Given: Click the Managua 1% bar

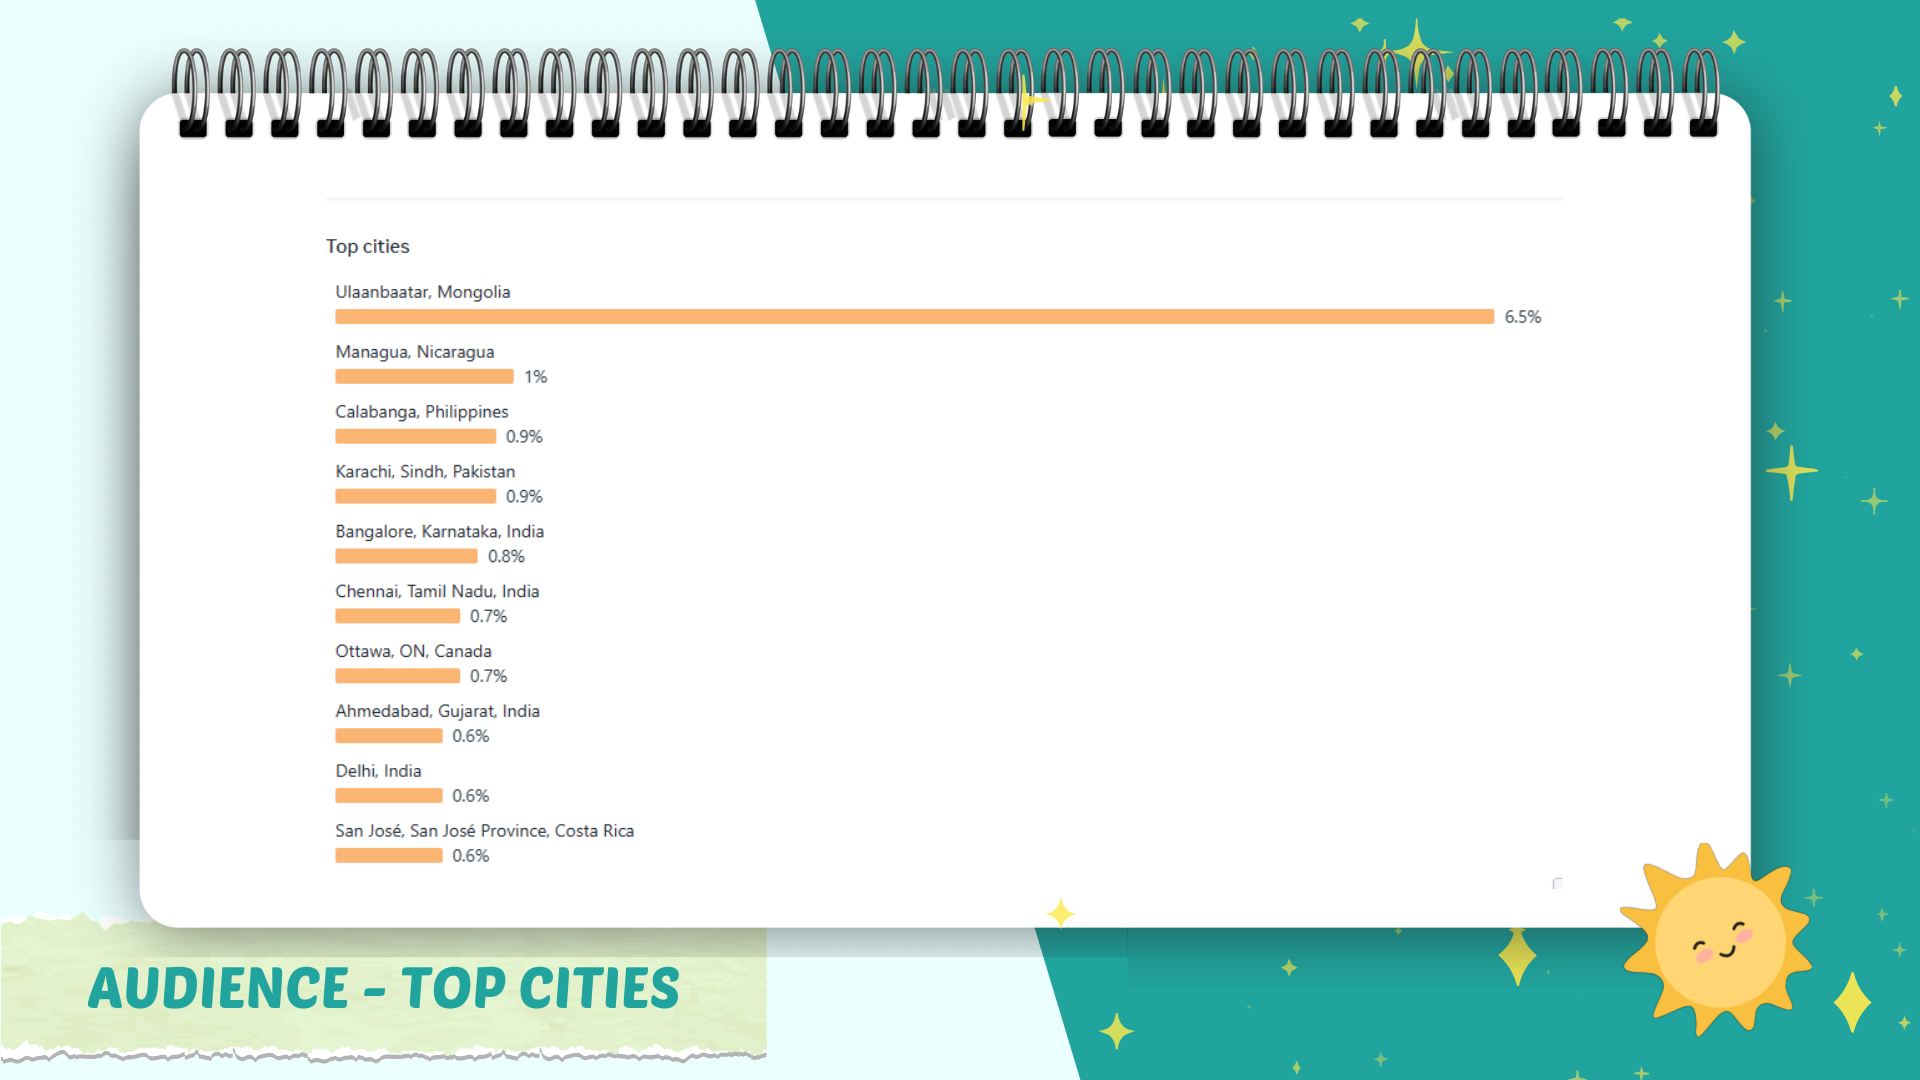Looking at the screenshot, I should tap(424, 377).
